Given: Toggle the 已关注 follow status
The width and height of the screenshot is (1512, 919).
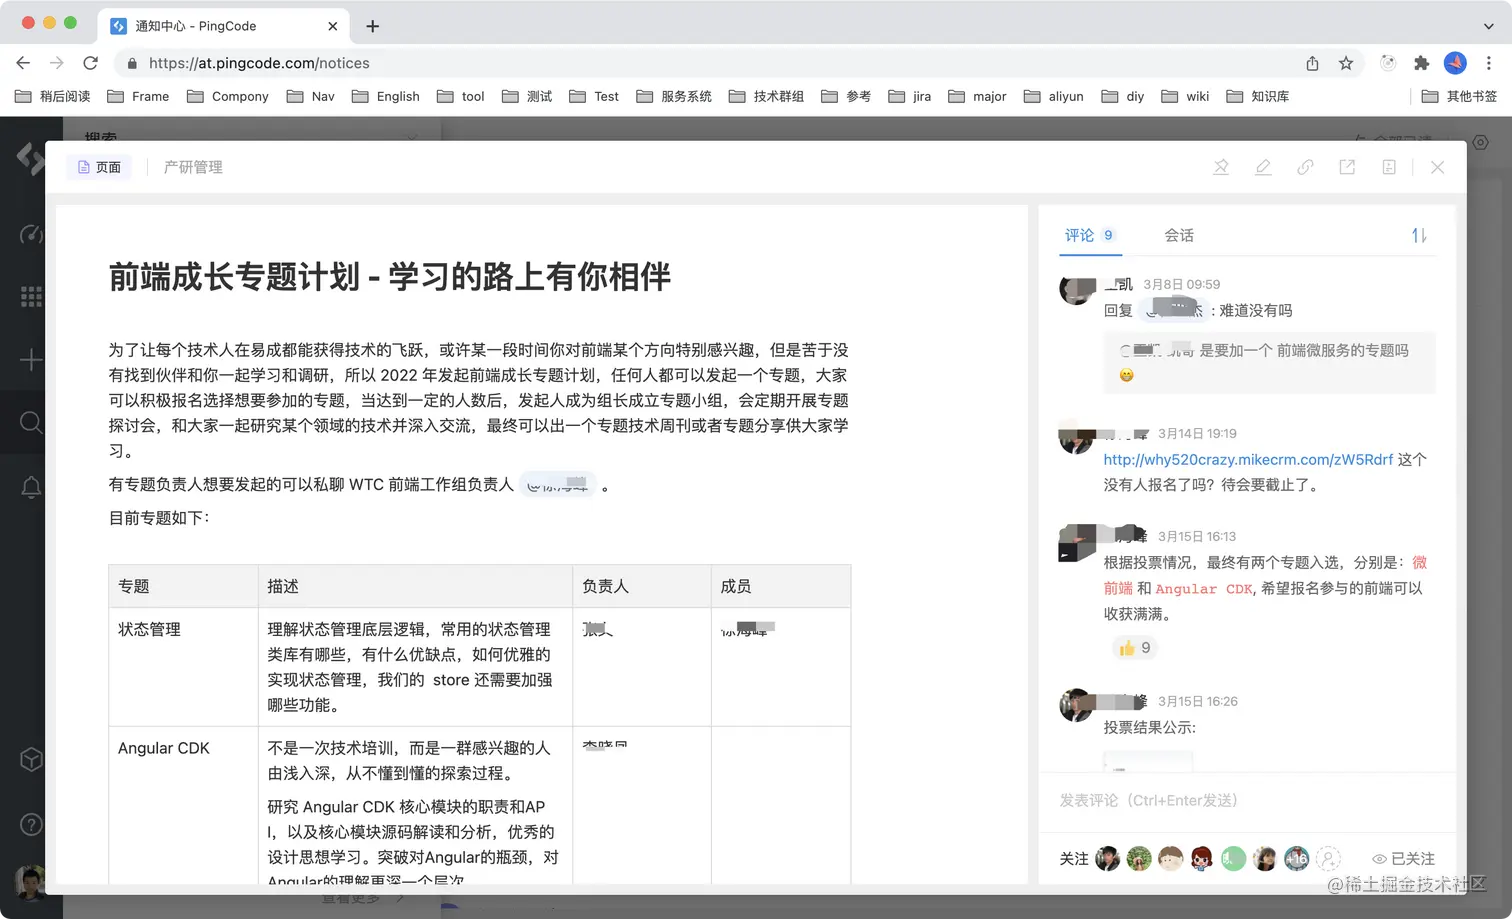Looking at the screenshot, I should point(1403,858).
